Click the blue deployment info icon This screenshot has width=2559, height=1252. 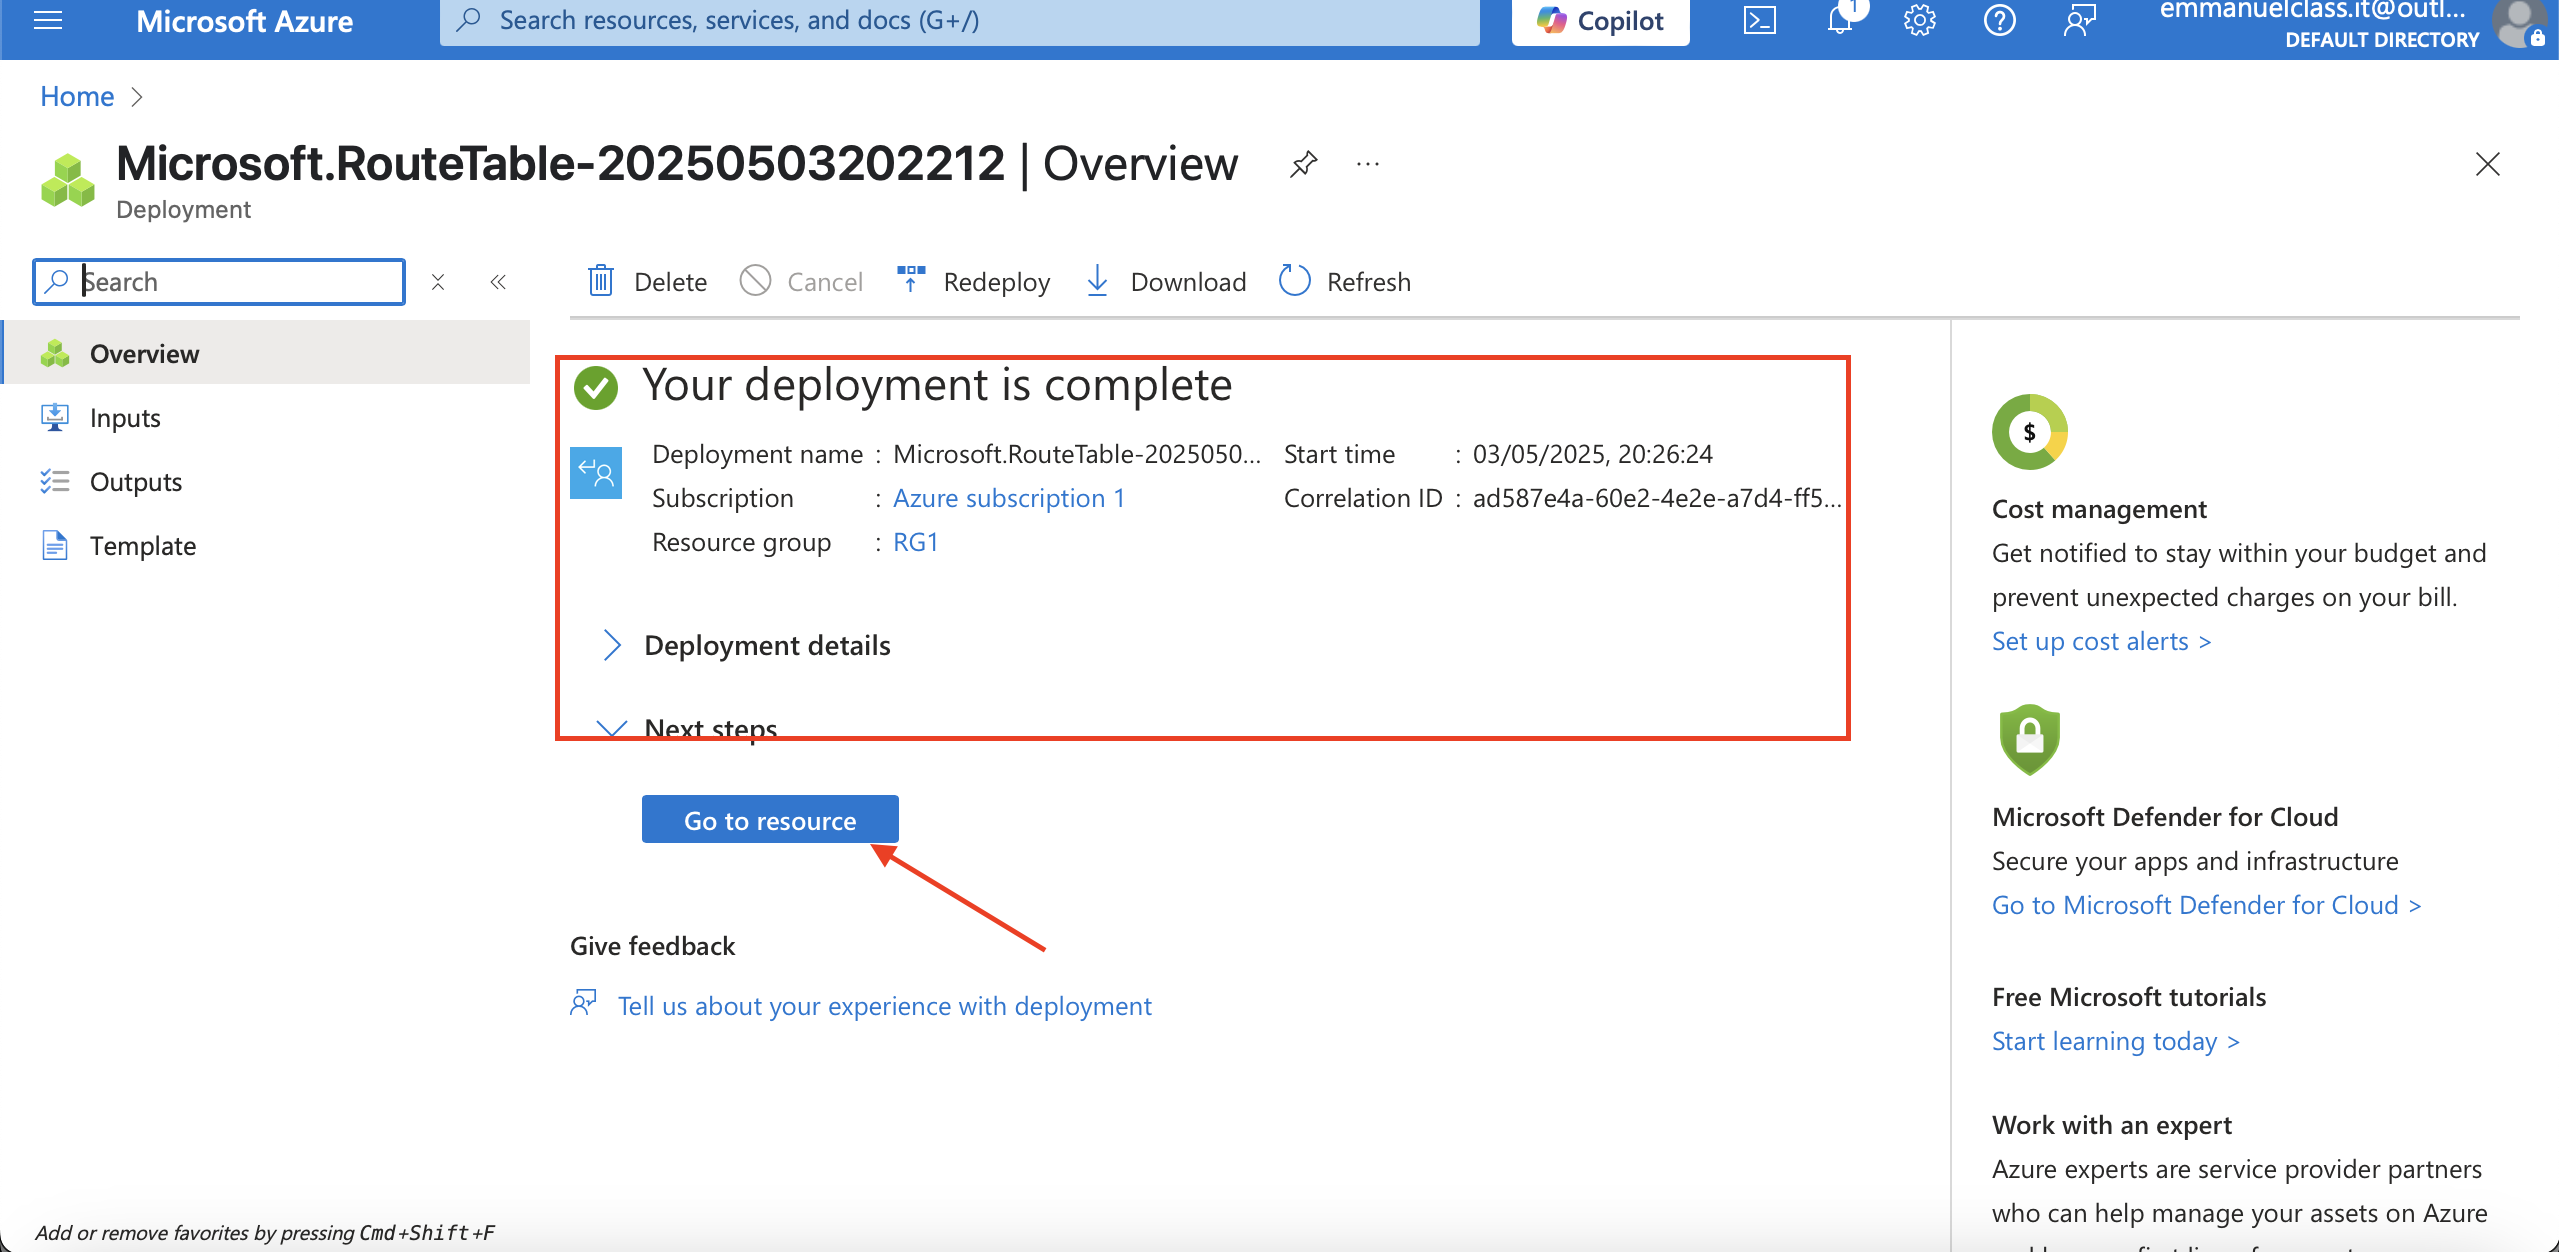[x=596, y=473]
